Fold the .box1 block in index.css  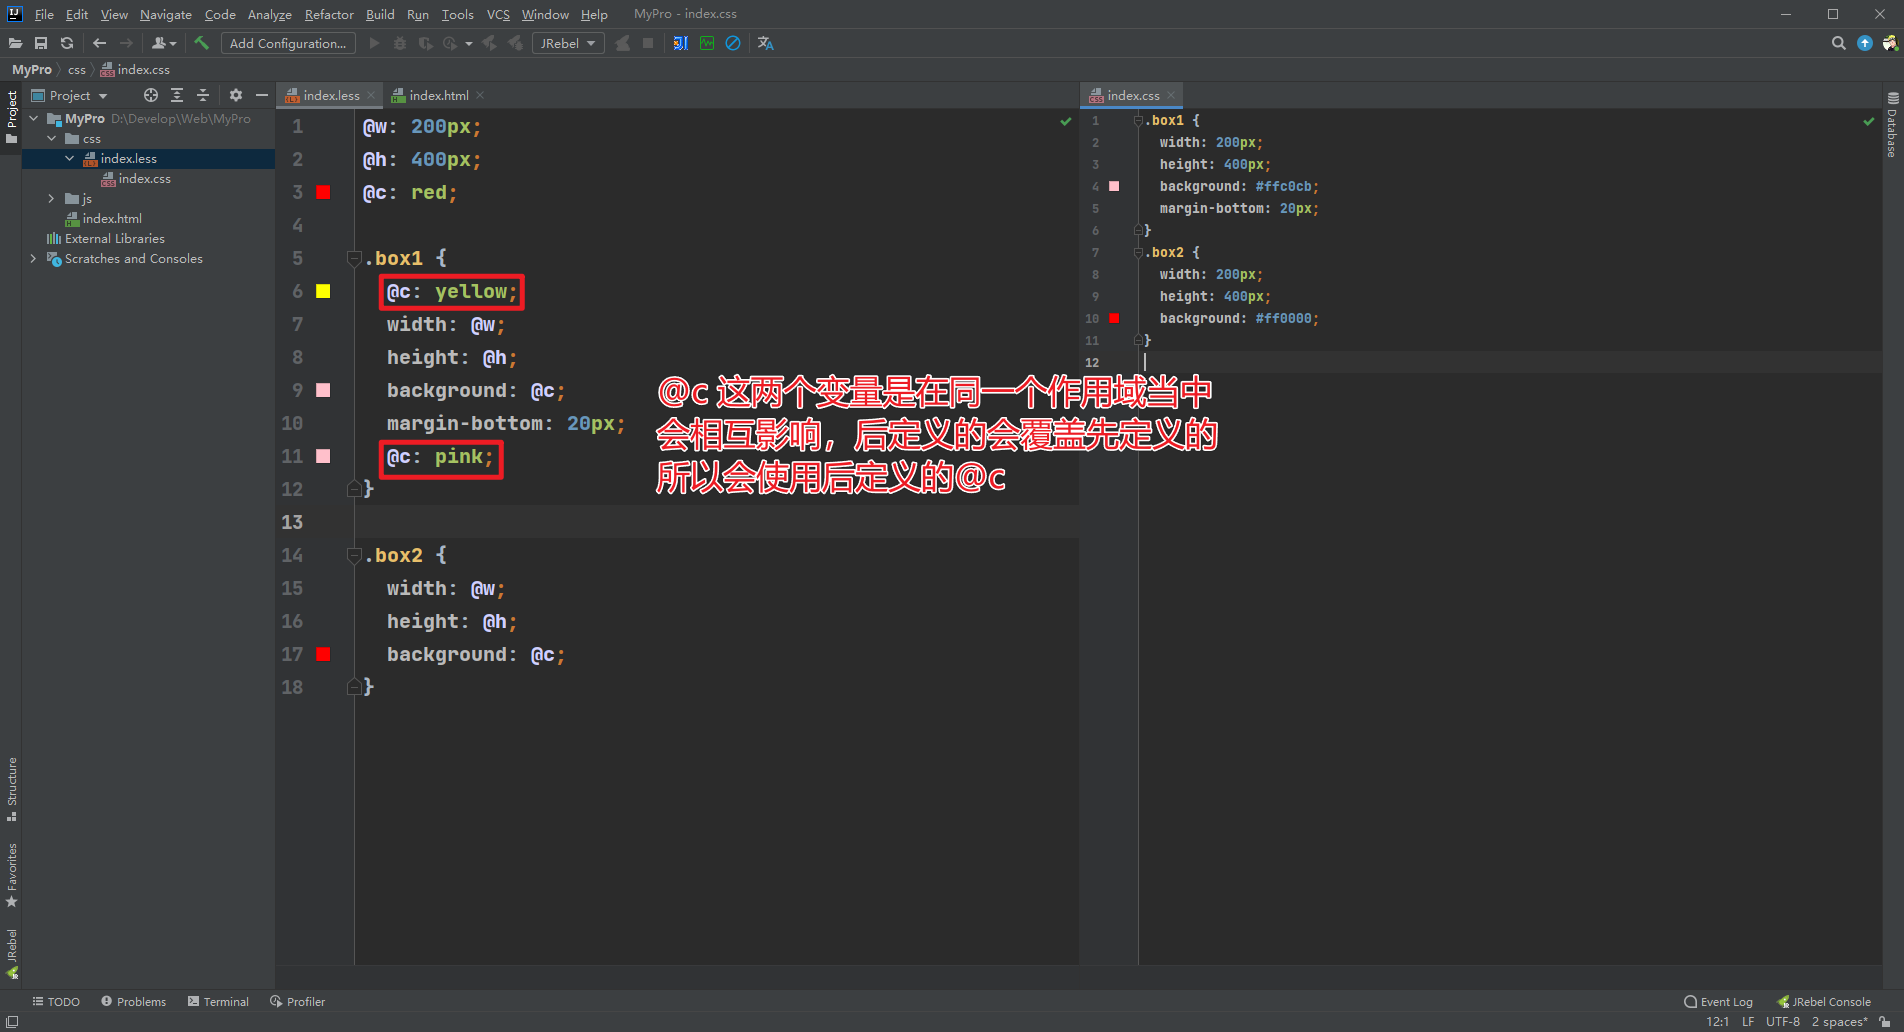point(1138,120)
